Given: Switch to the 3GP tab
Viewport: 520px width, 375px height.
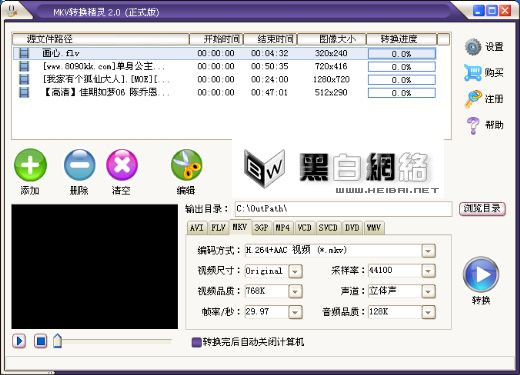Looking at the screenshot, I should coord(262,228).
